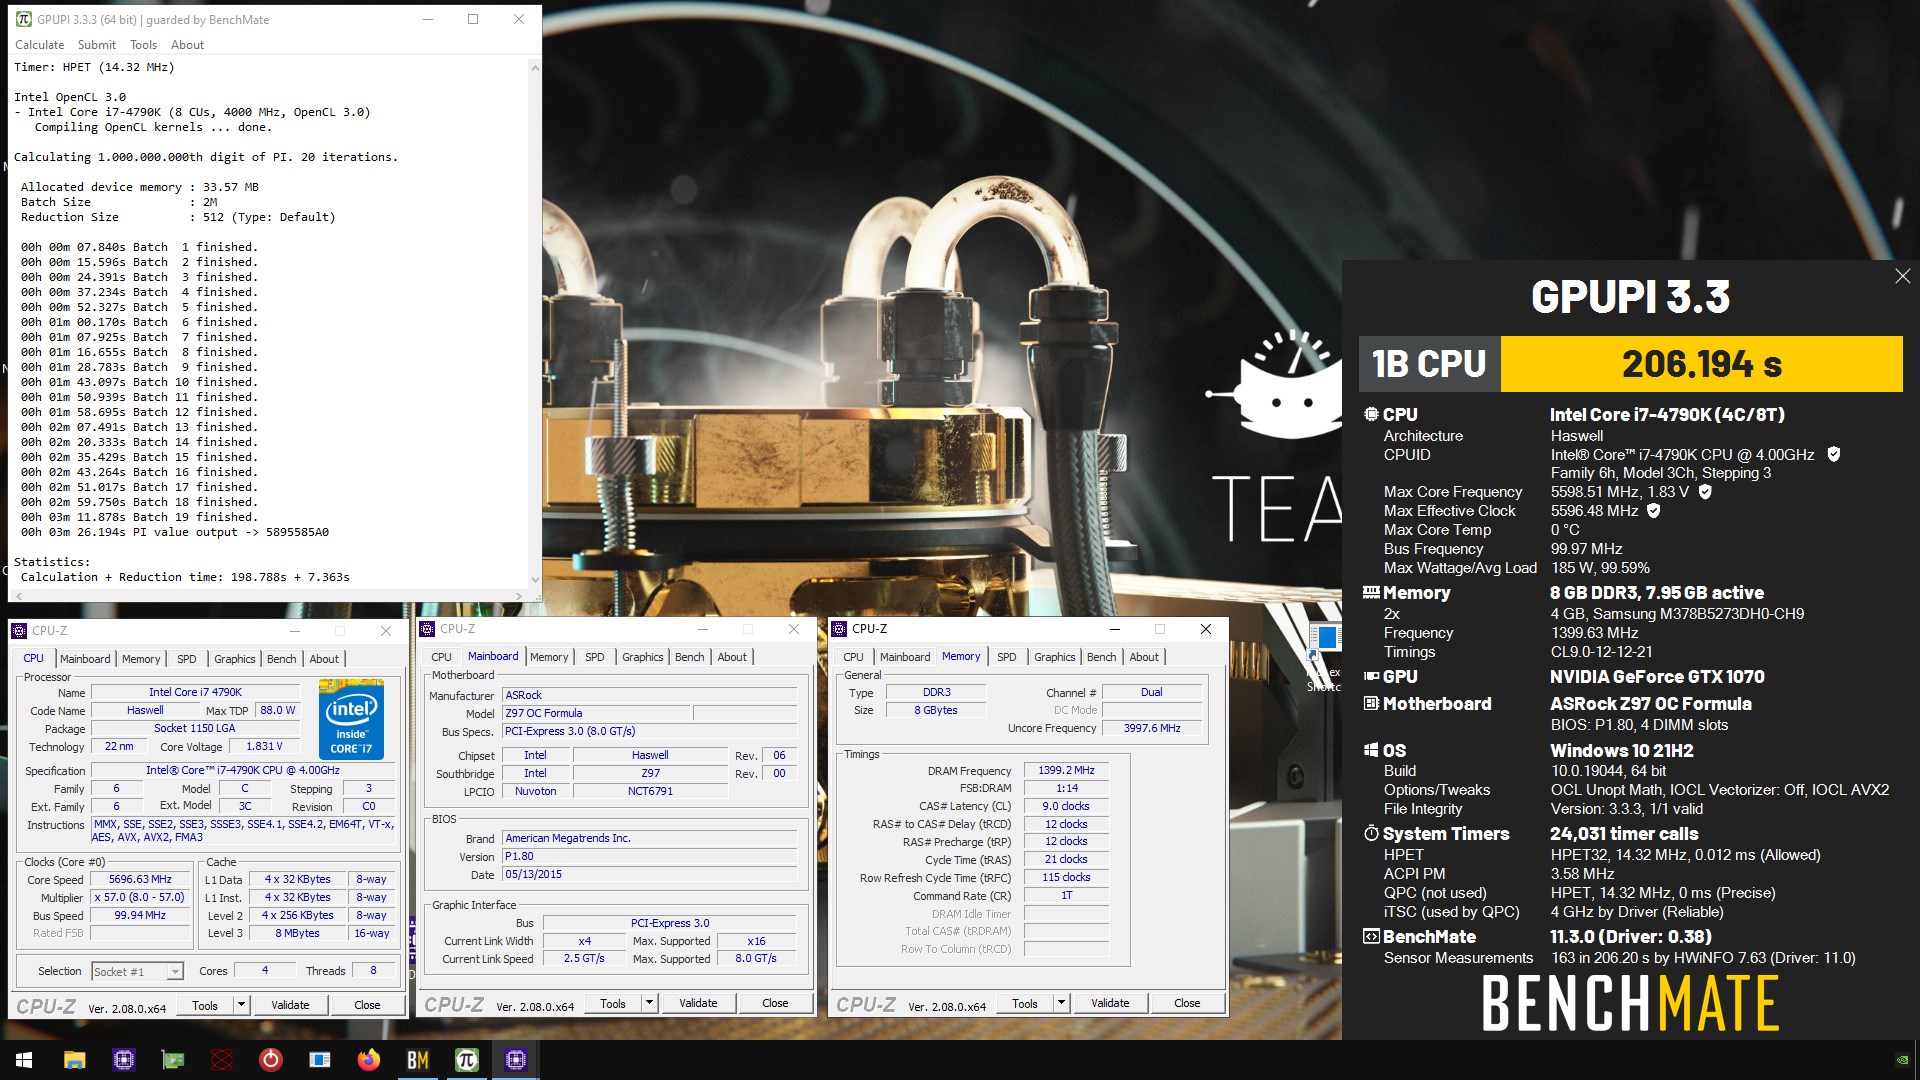
Task: Click the Uncore Frequency 3997.6 MHz value
Action: coord(1152,728)
